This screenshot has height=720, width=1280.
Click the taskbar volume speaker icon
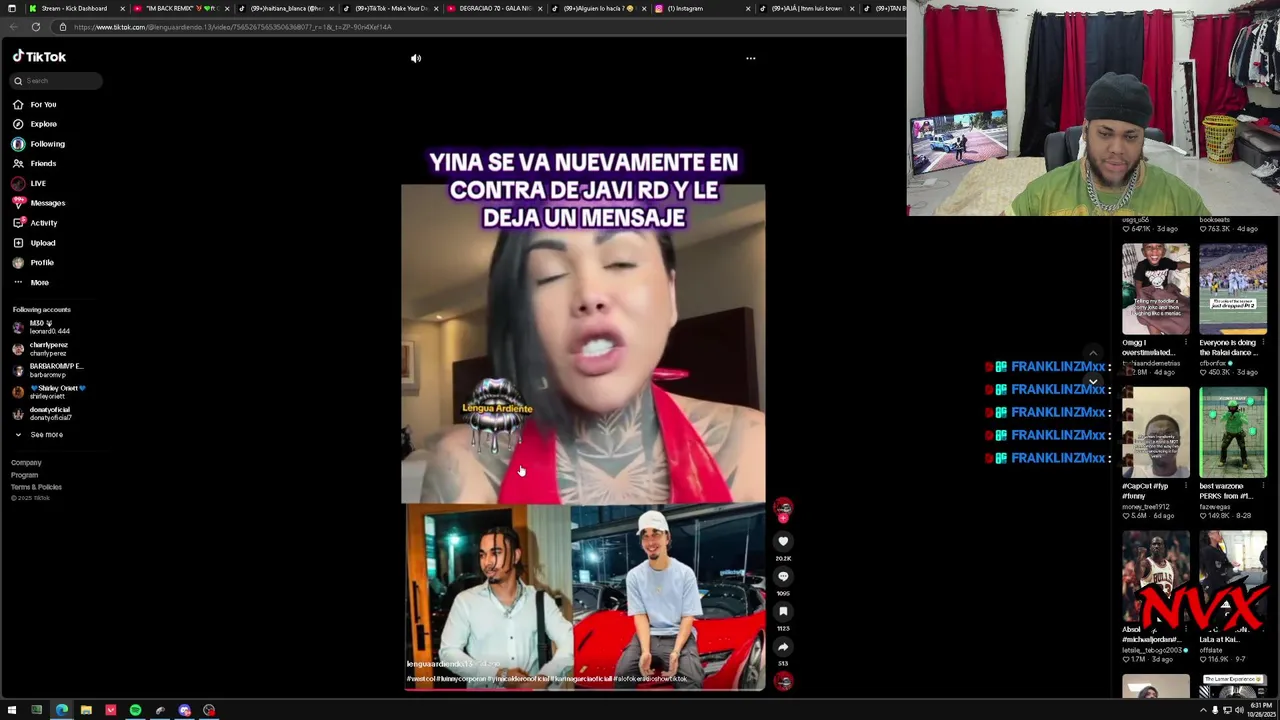click(1239, 711)
